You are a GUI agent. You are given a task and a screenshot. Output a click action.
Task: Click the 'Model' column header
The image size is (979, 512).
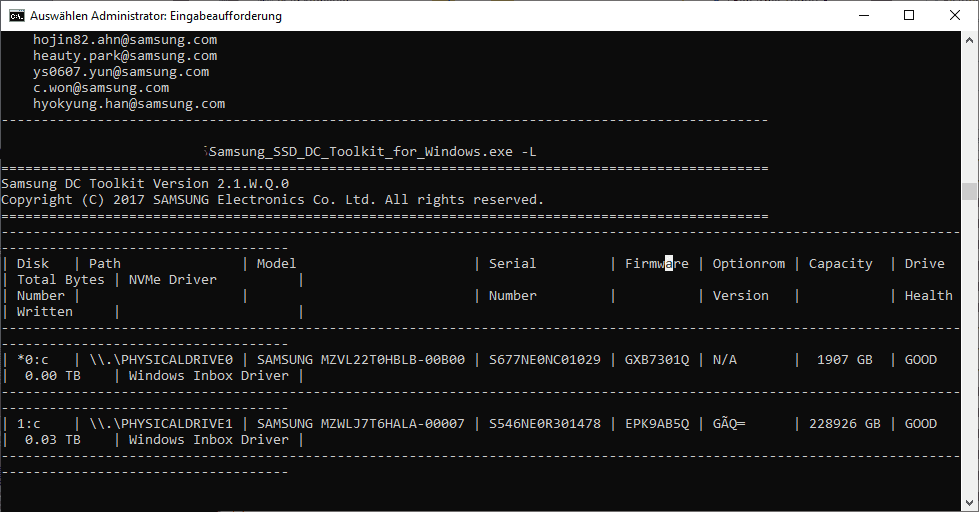click(x=277, y=263)
